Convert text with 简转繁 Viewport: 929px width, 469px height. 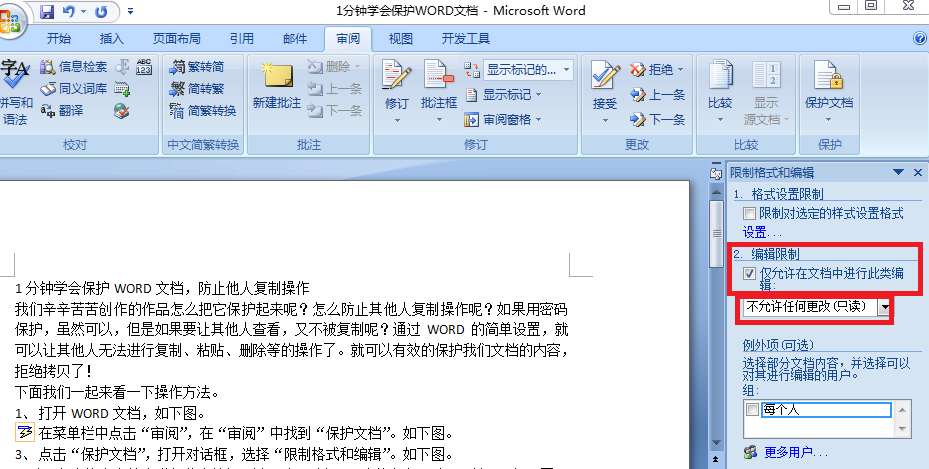pyautogui.click(x=197, y=89)
